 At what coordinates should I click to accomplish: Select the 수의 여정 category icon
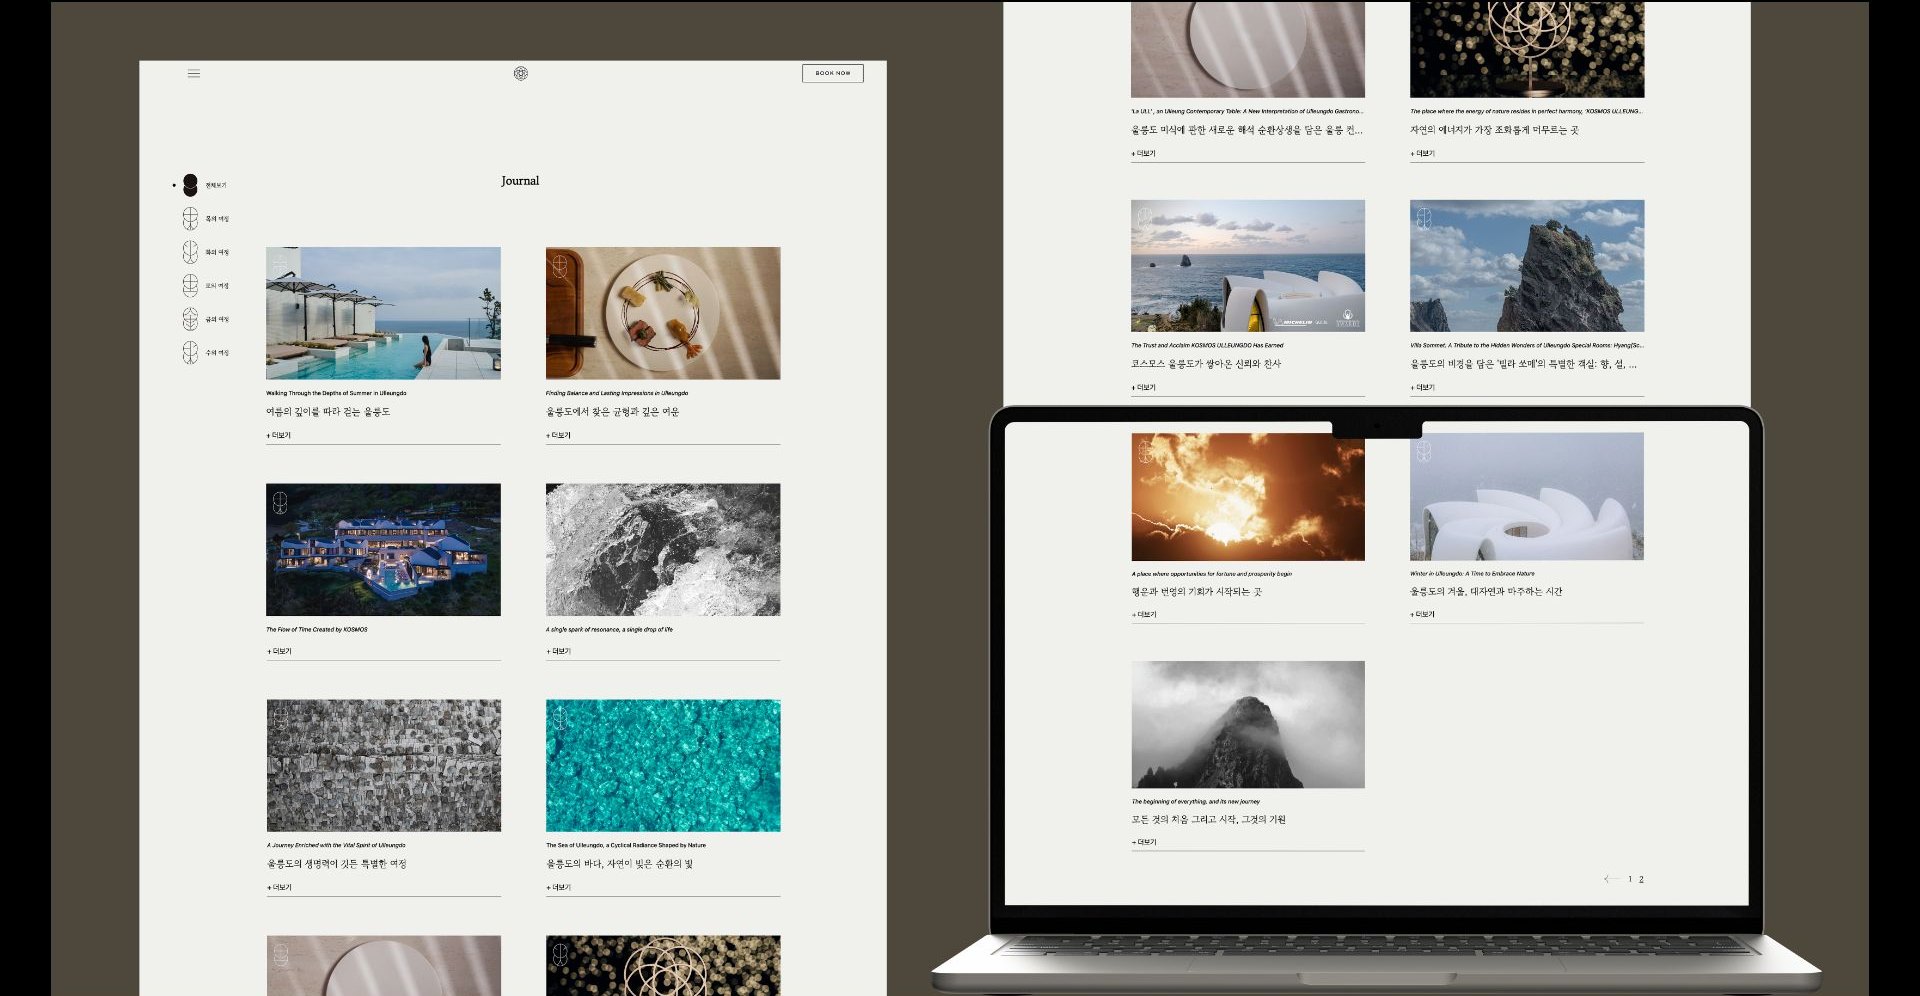pos(190,352)
